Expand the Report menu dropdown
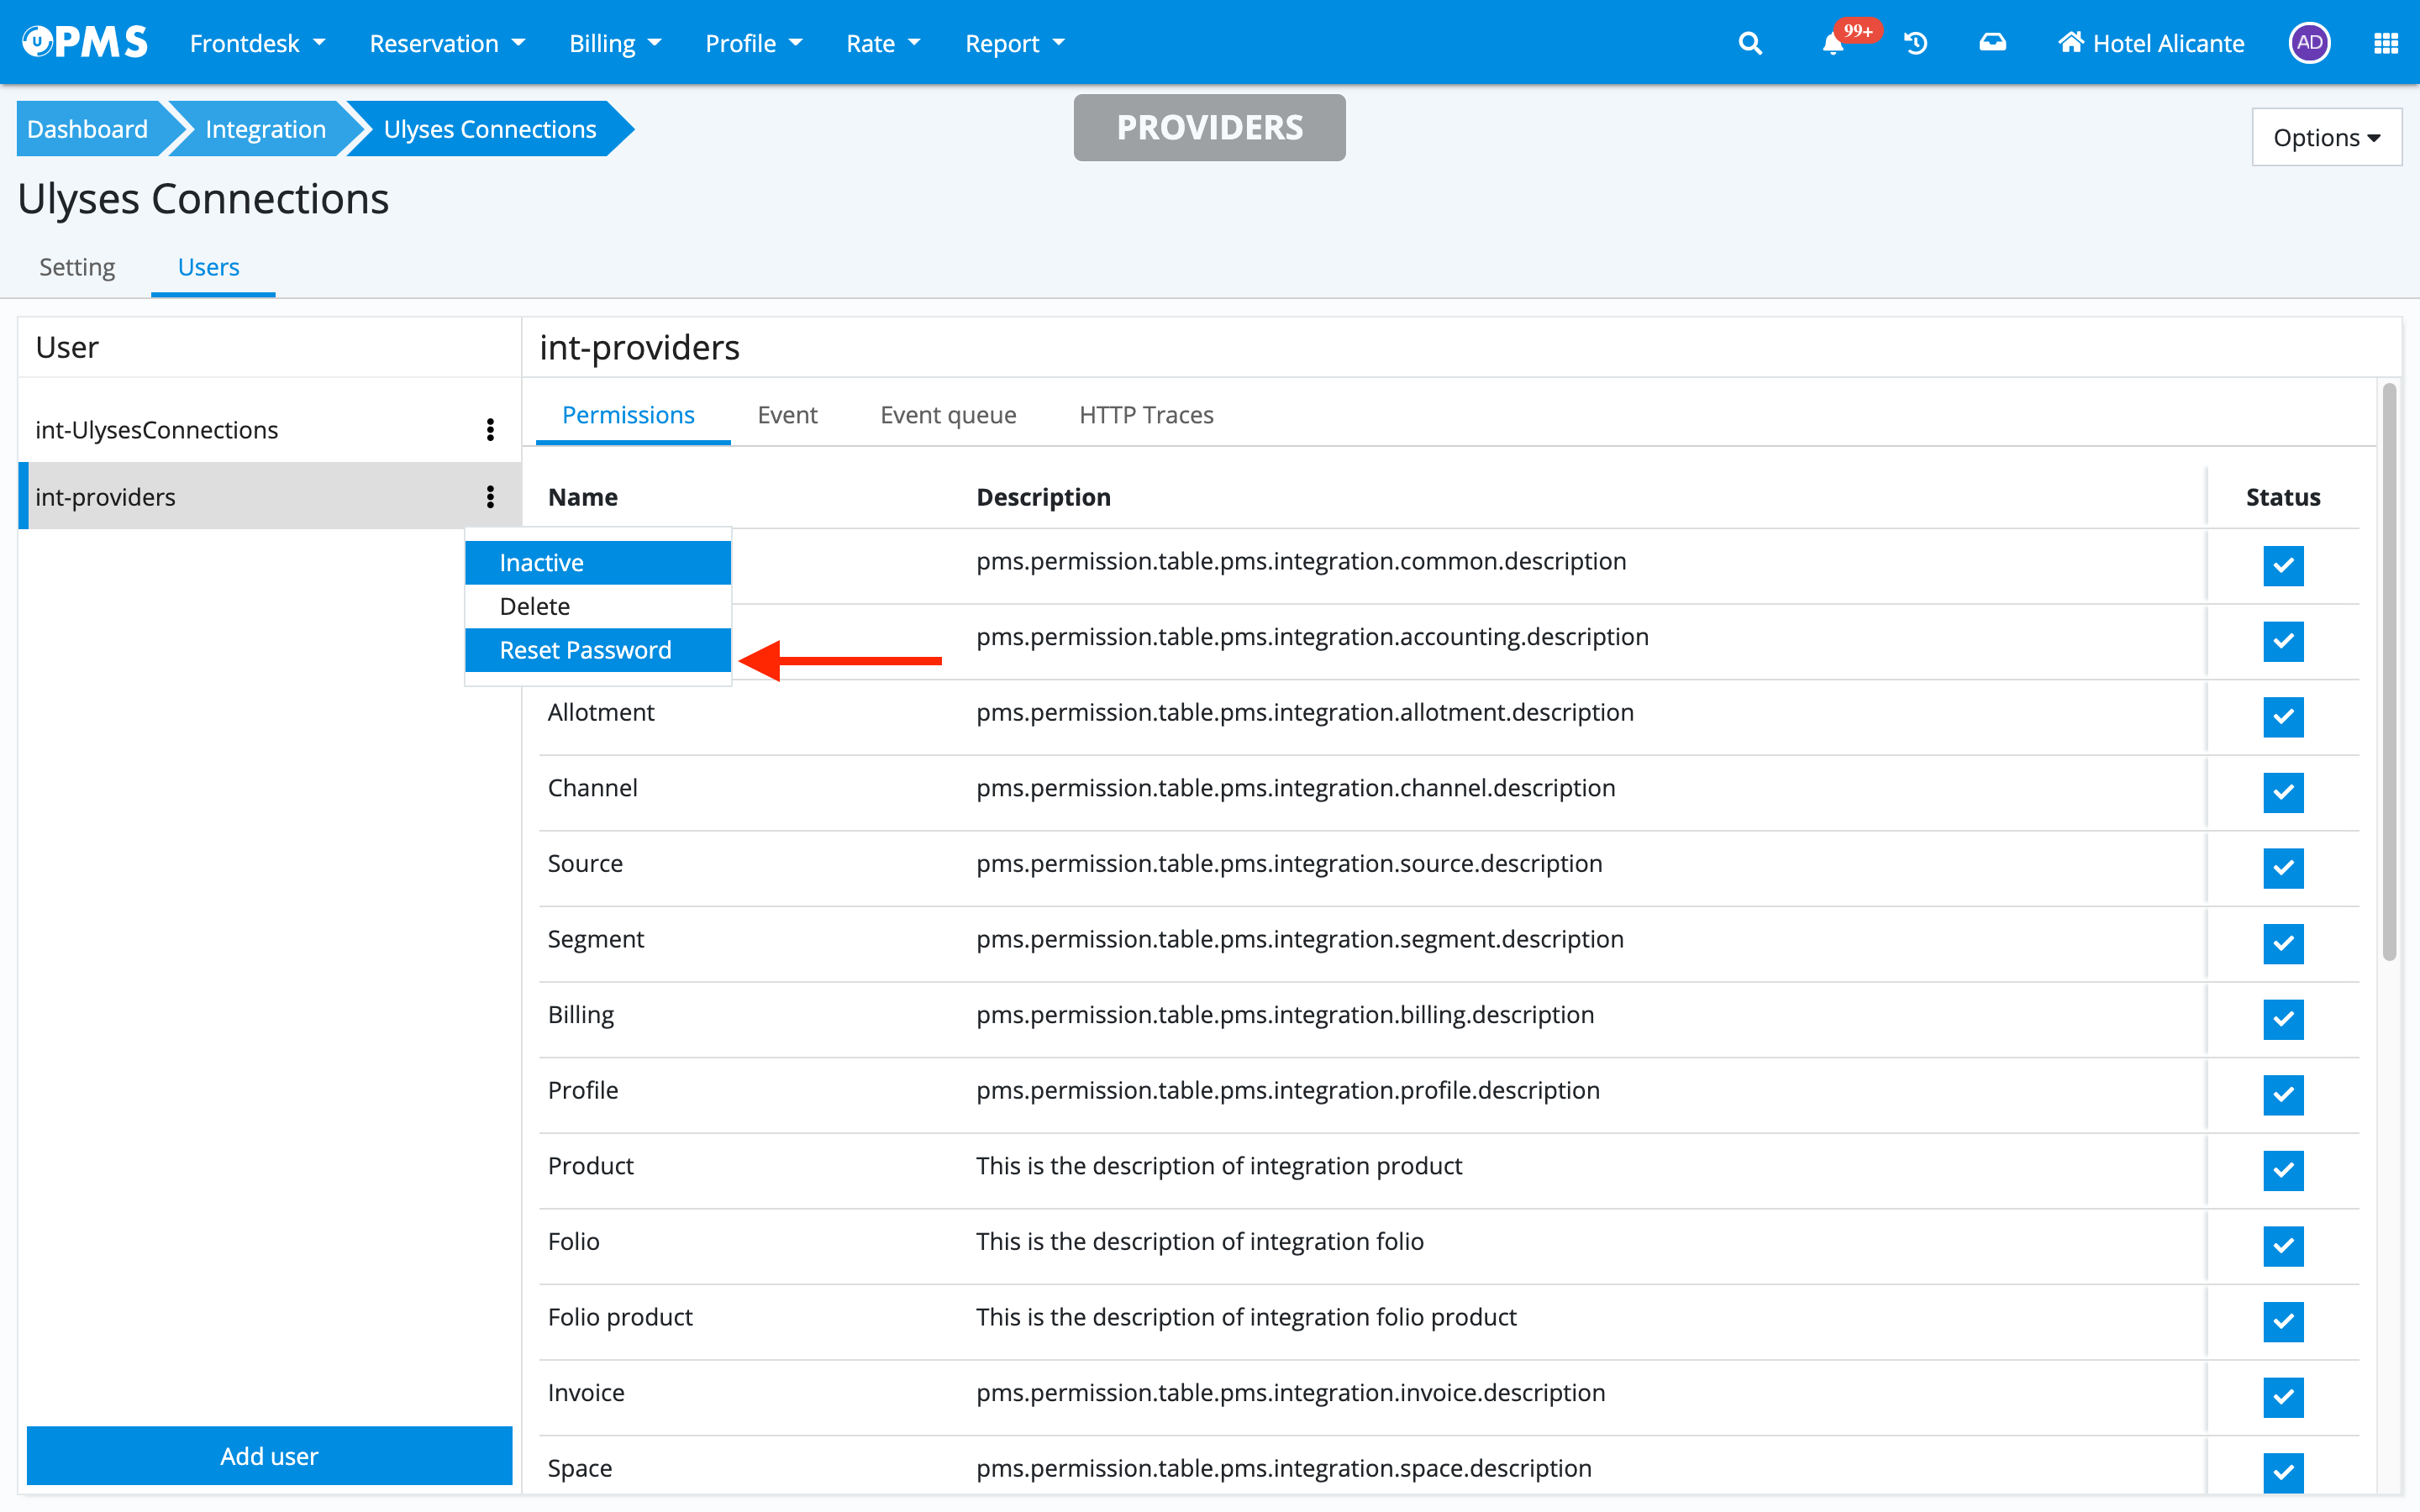The image size is (2420, 1512). [x=1014, y=43]
